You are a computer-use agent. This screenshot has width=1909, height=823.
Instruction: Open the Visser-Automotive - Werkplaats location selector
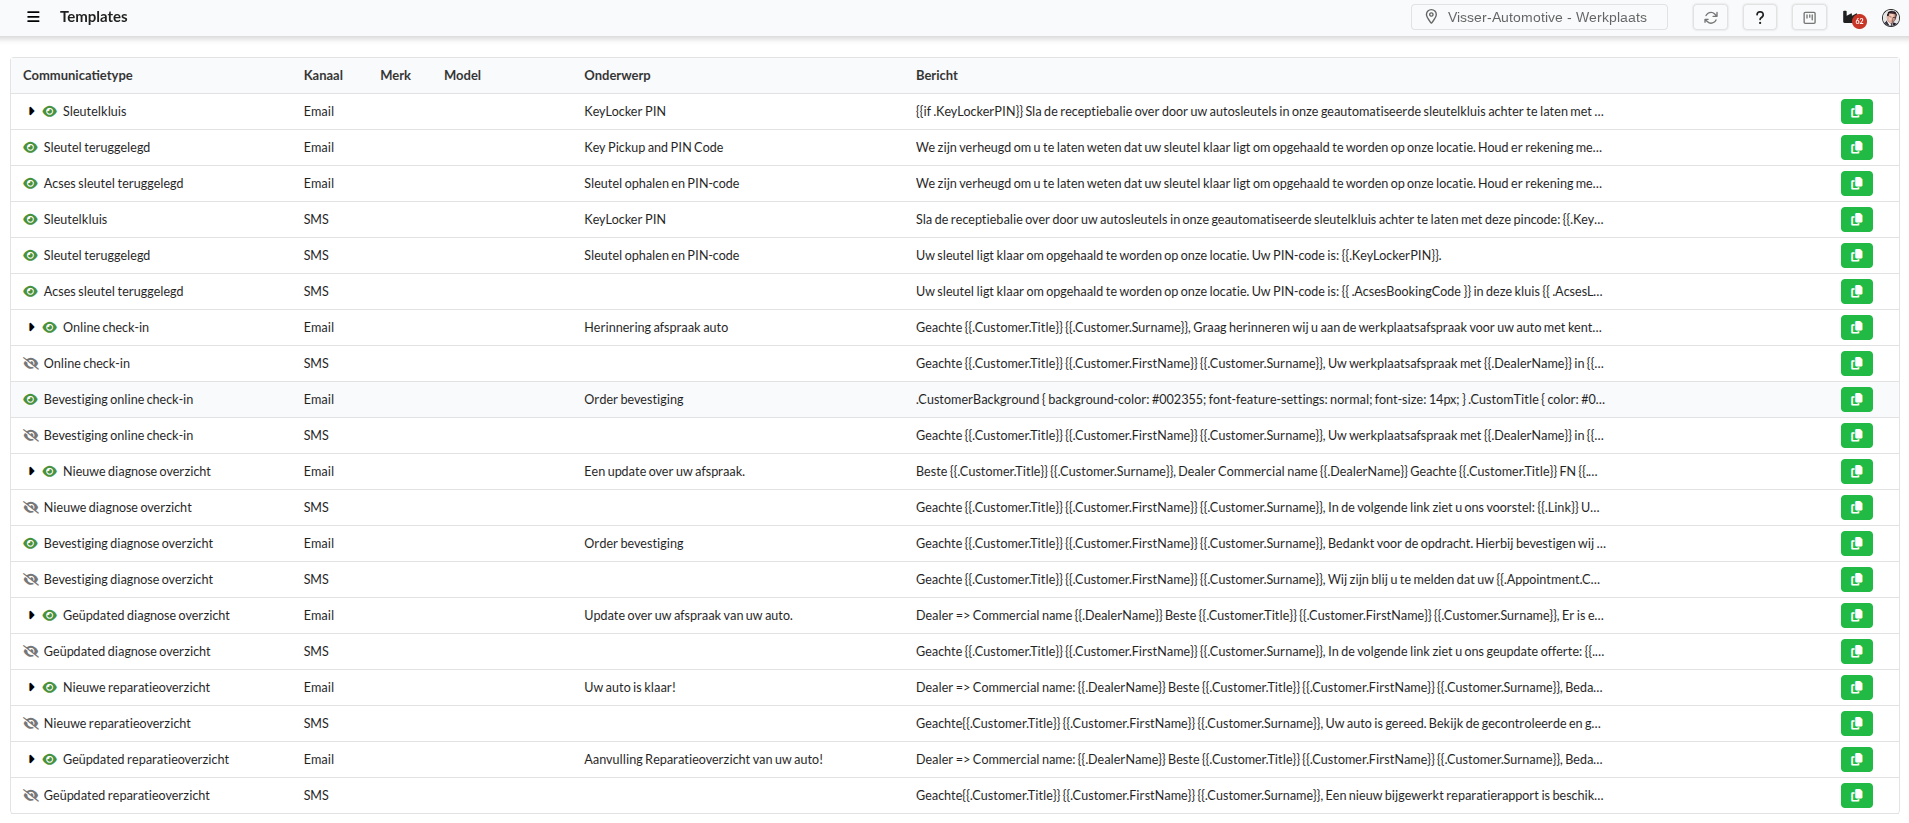coord(1538,17)
